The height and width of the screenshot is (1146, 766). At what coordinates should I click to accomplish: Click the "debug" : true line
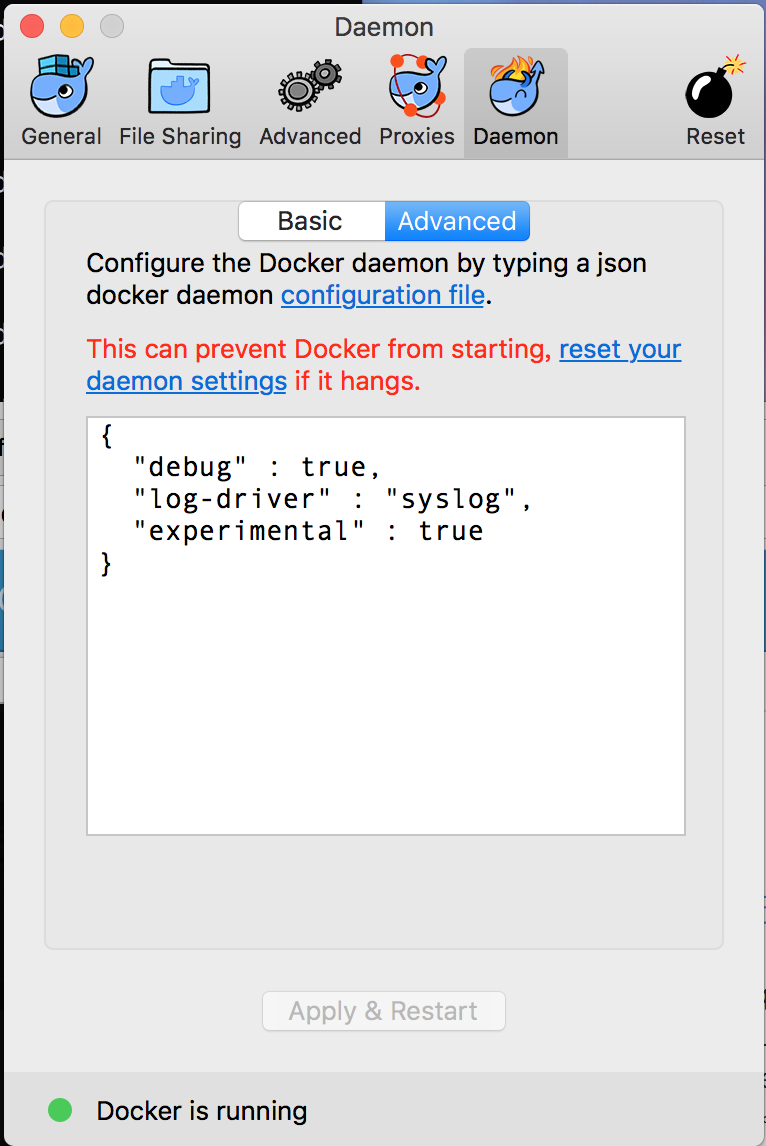tap(257, 467)
